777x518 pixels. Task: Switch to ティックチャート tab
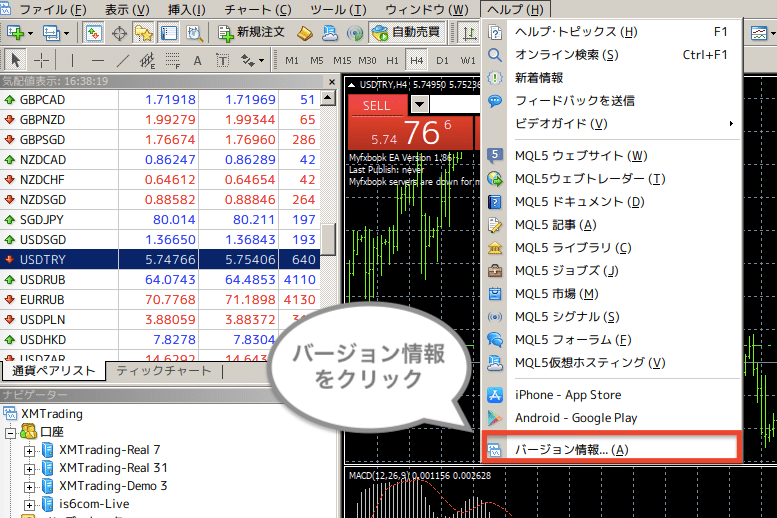[x=164, y=371]
